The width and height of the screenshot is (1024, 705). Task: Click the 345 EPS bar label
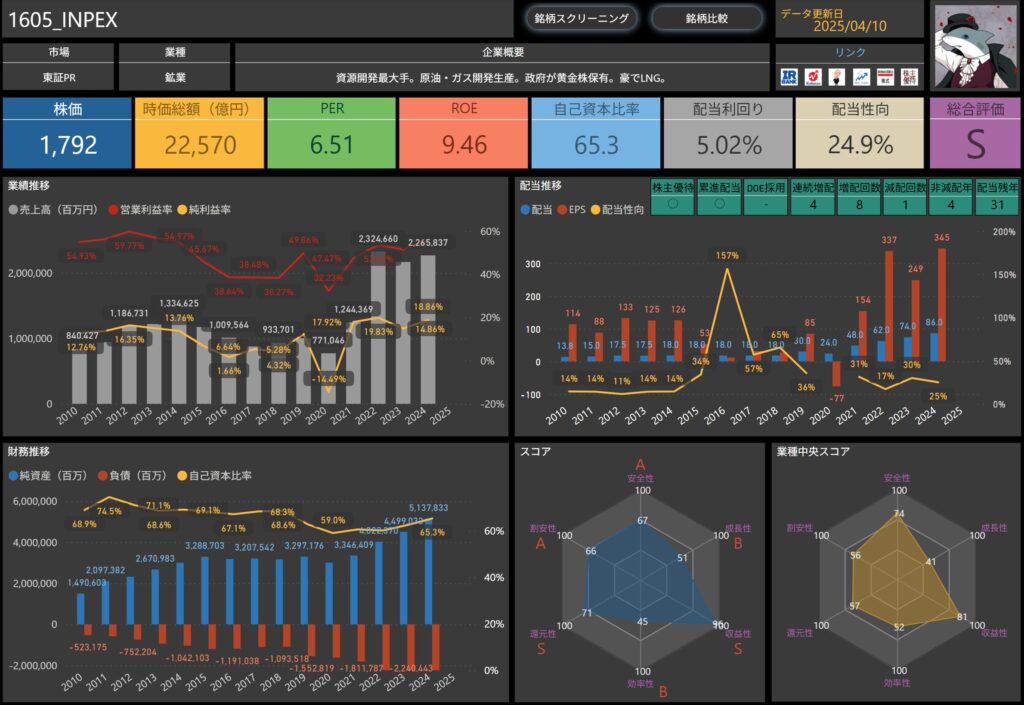(x=941, y=238)
